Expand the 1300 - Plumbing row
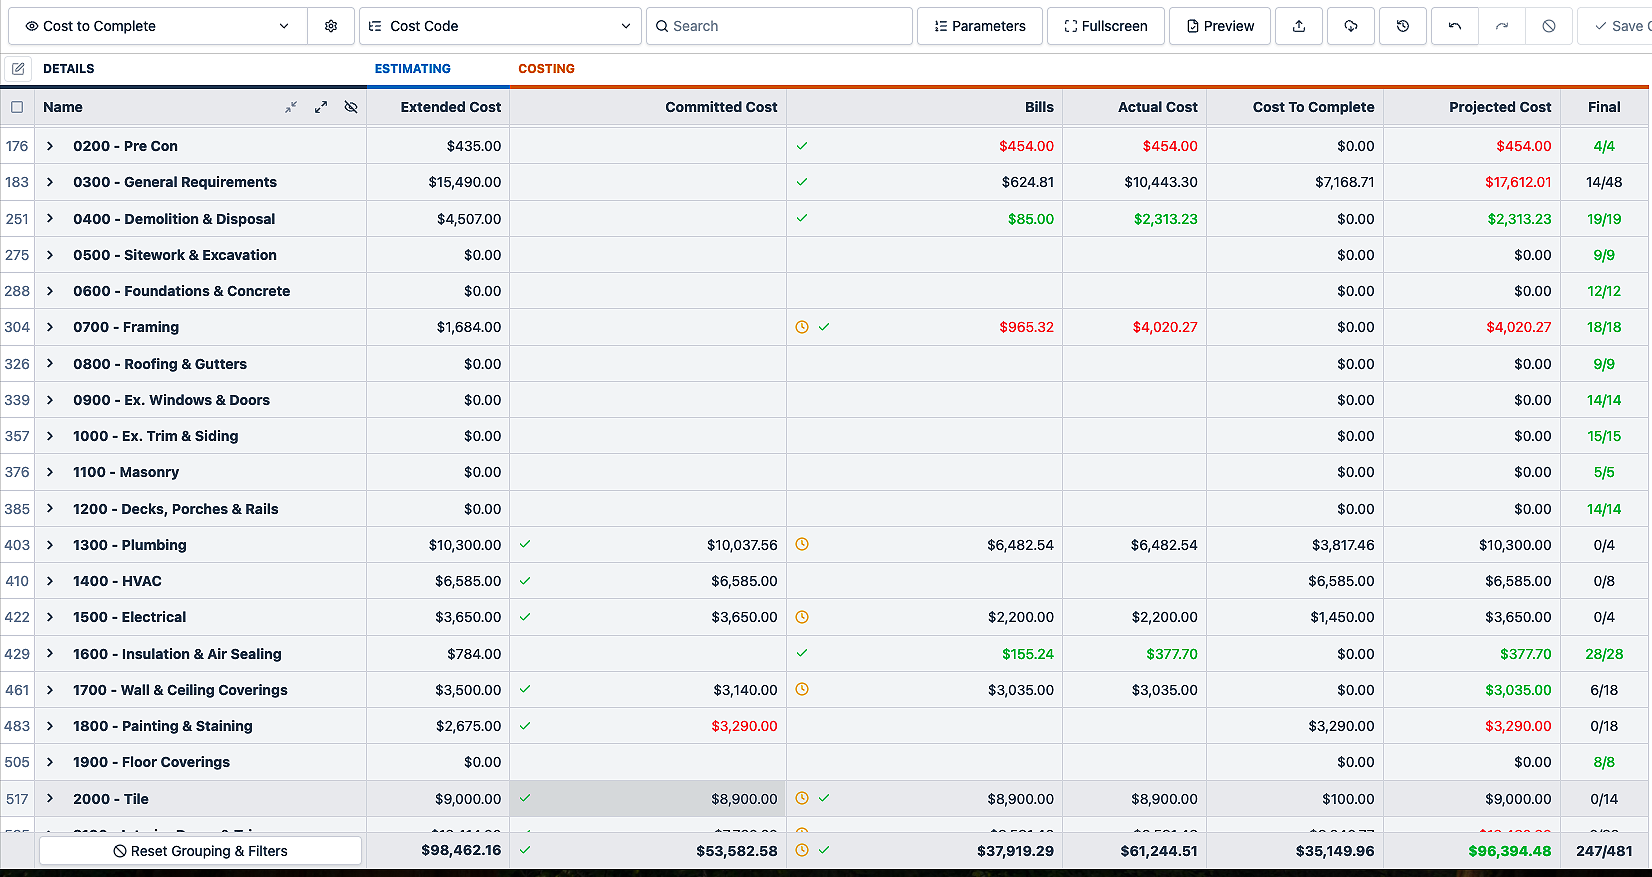 pos(50,545)
